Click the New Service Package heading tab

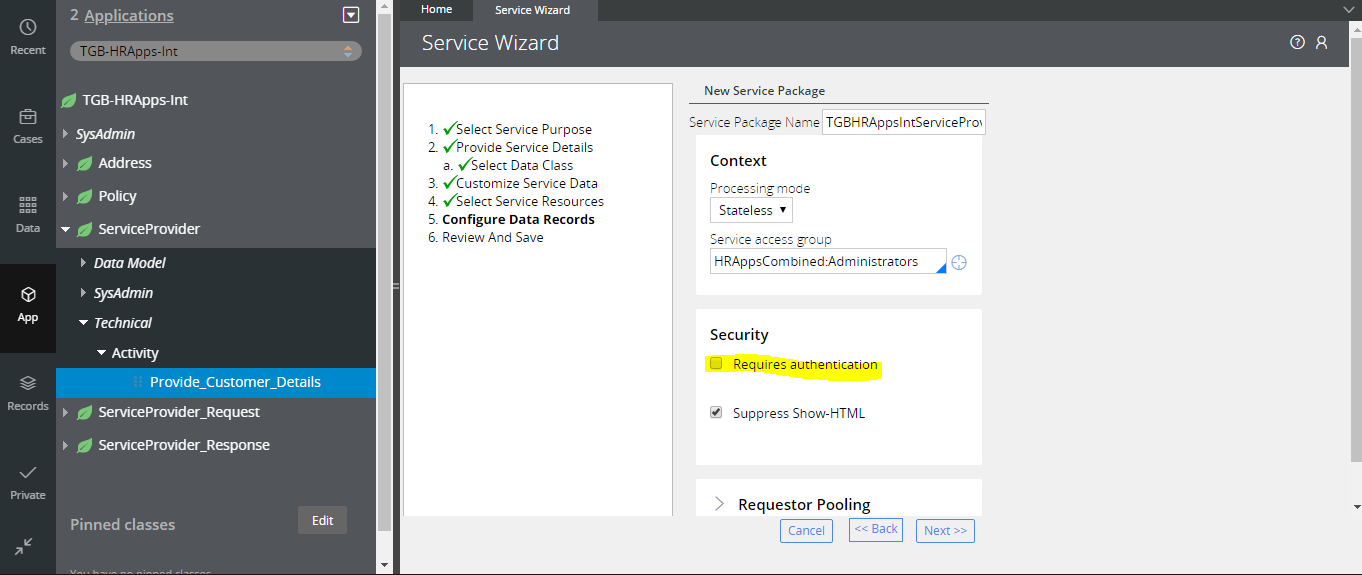tap(764, 90)
